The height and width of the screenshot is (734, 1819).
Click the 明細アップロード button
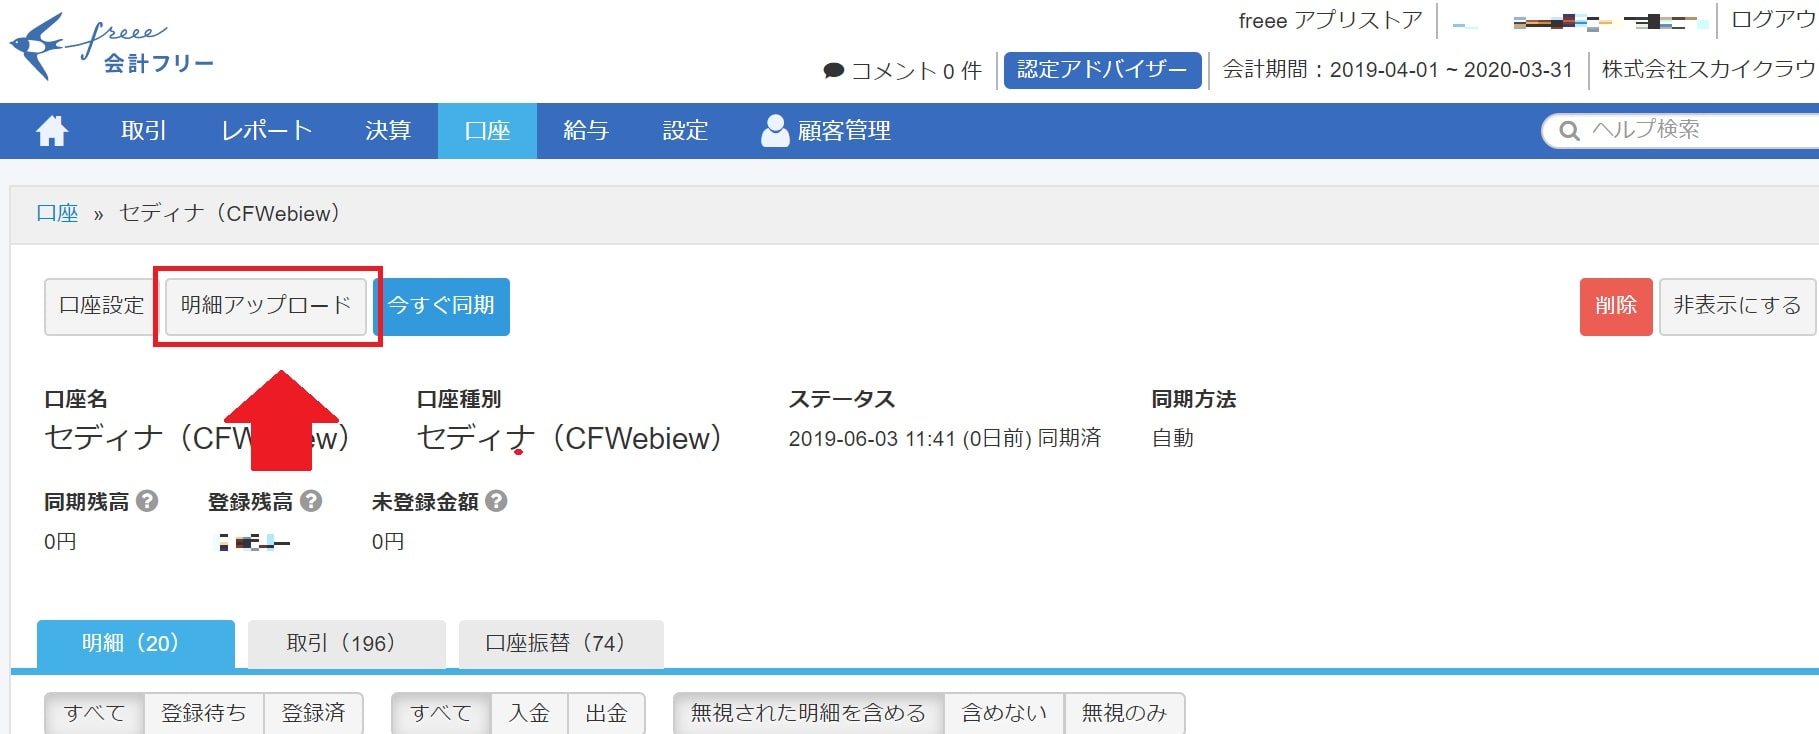266,306
